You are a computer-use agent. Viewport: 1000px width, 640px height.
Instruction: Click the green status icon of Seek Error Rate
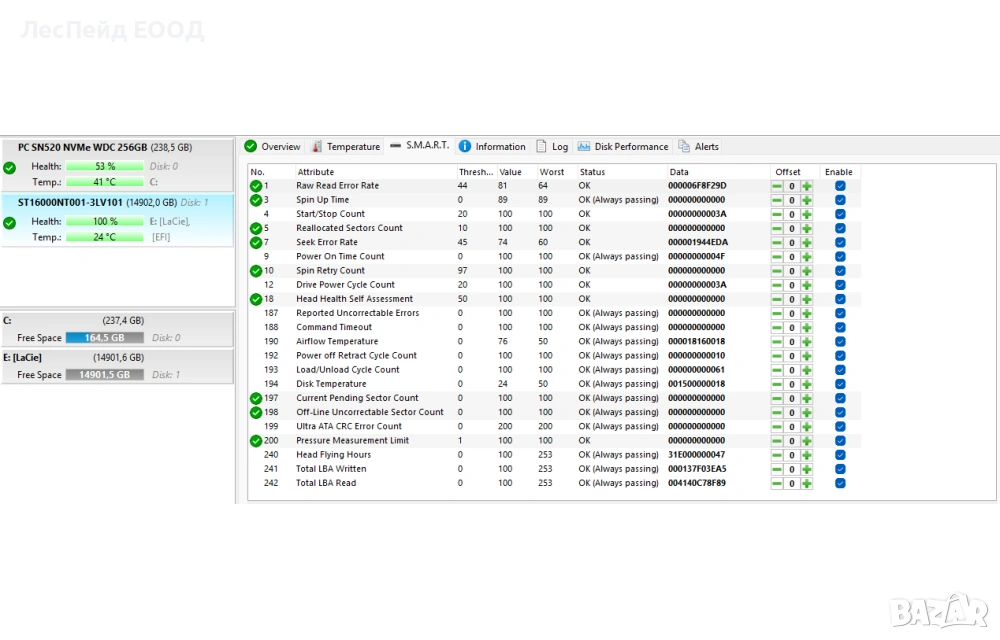[256, 243]
